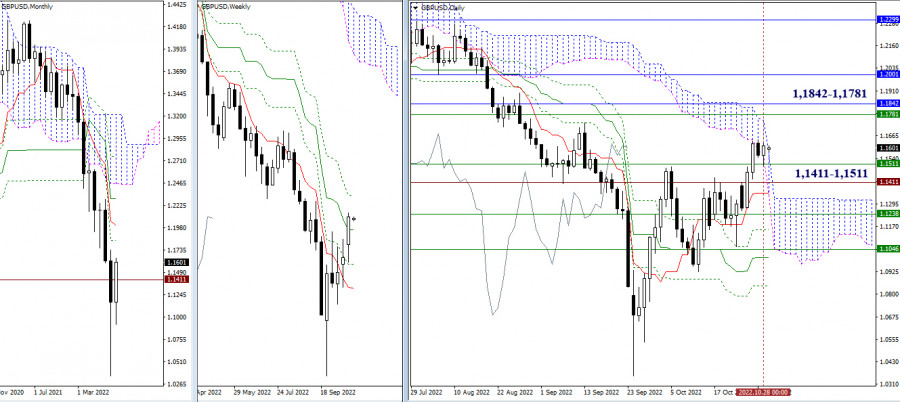This screenshot has height=402, width=900.
Task: Click the 1.2001 blue level label on Daily chart
Action: click(x=889, y=75)
